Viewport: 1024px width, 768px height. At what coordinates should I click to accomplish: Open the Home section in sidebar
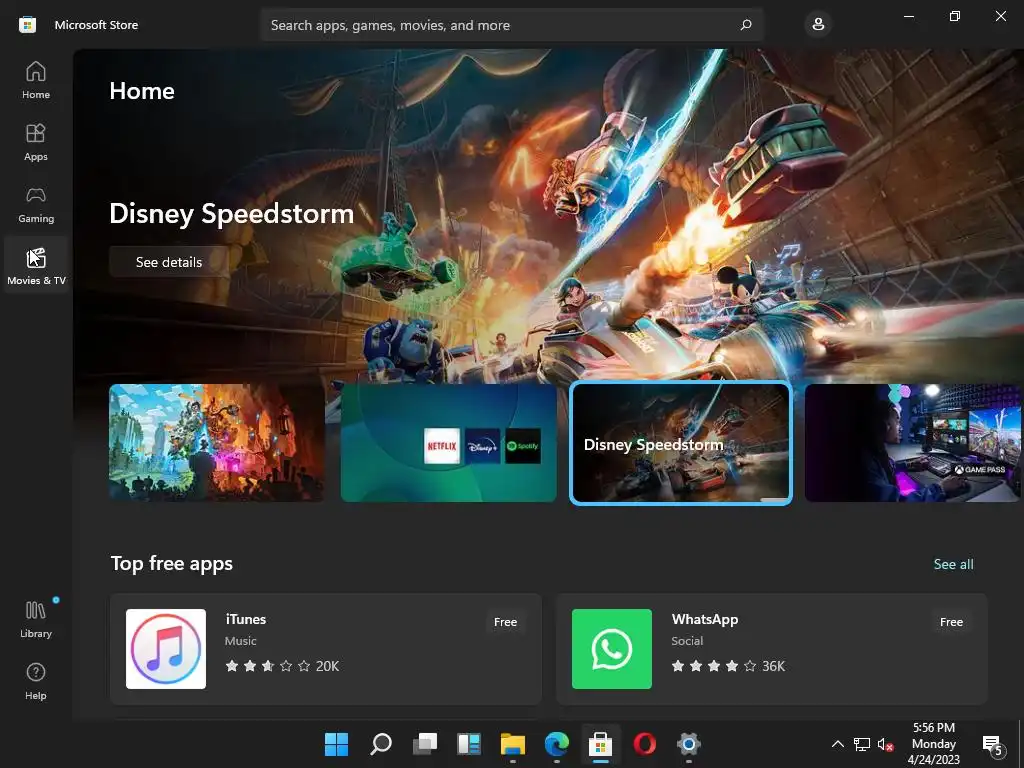(x=36, y=80)
